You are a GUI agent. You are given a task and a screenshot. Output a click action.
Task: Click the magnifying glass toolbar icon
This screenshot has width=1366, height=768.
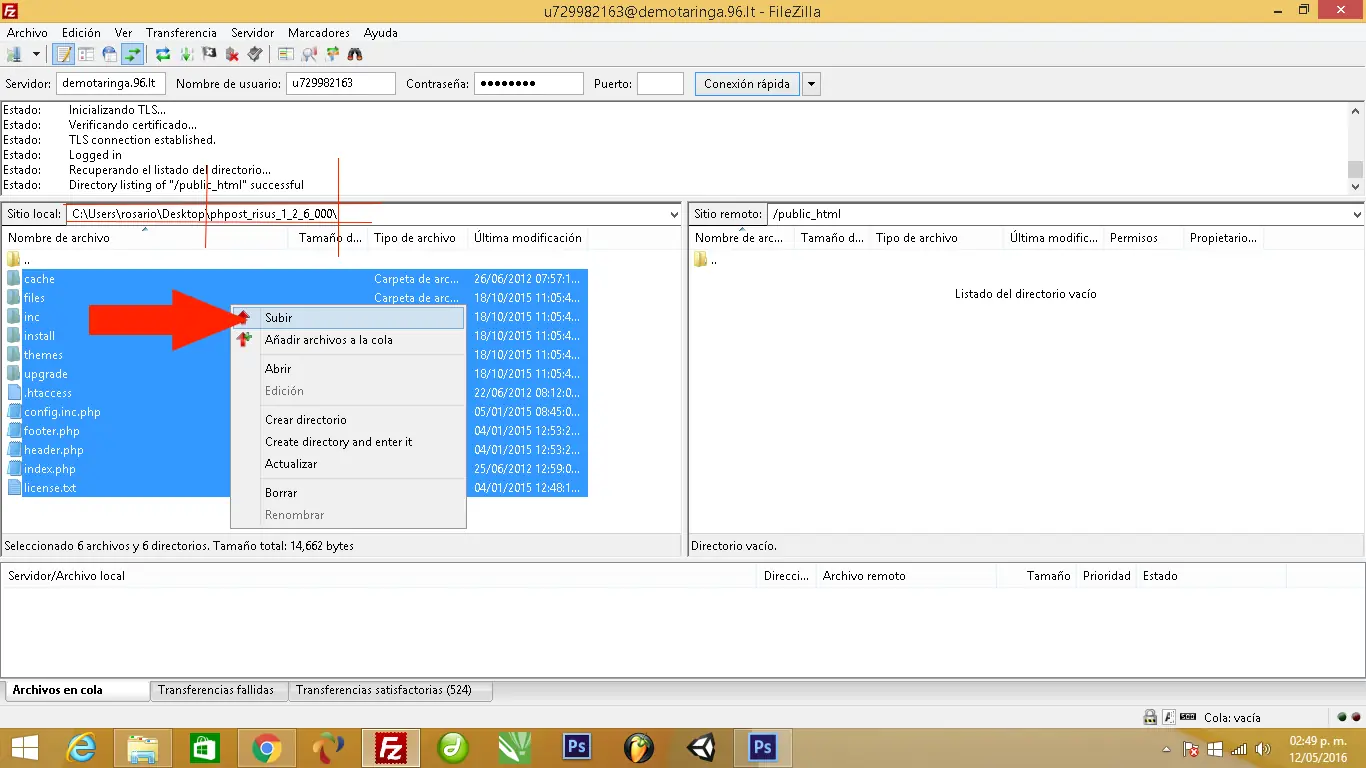[x=309, y=54]
